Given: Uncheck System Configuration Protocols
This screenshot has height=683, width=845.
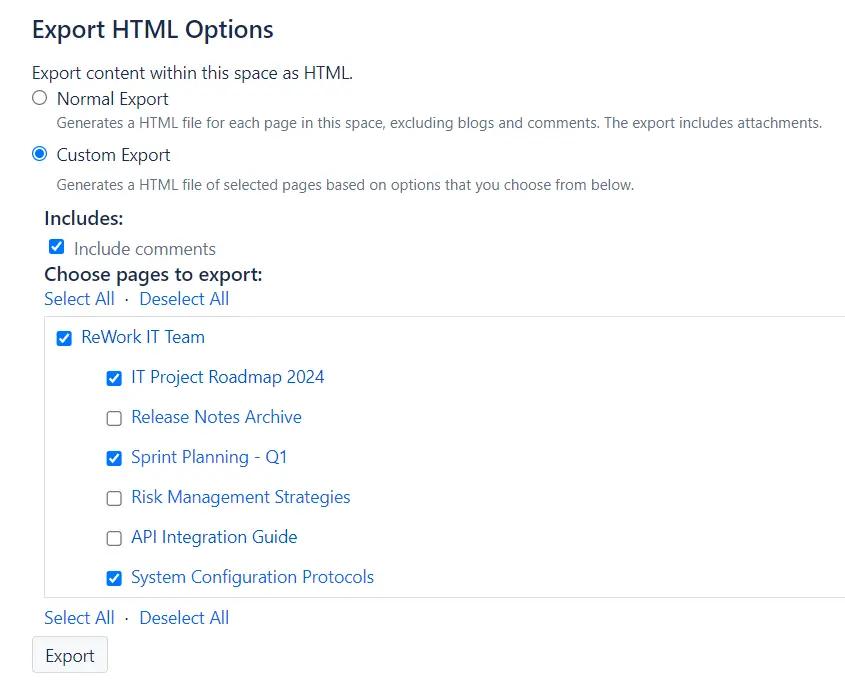Looking at the screenshot, I should pyautogui.click(x=114, y=577).
